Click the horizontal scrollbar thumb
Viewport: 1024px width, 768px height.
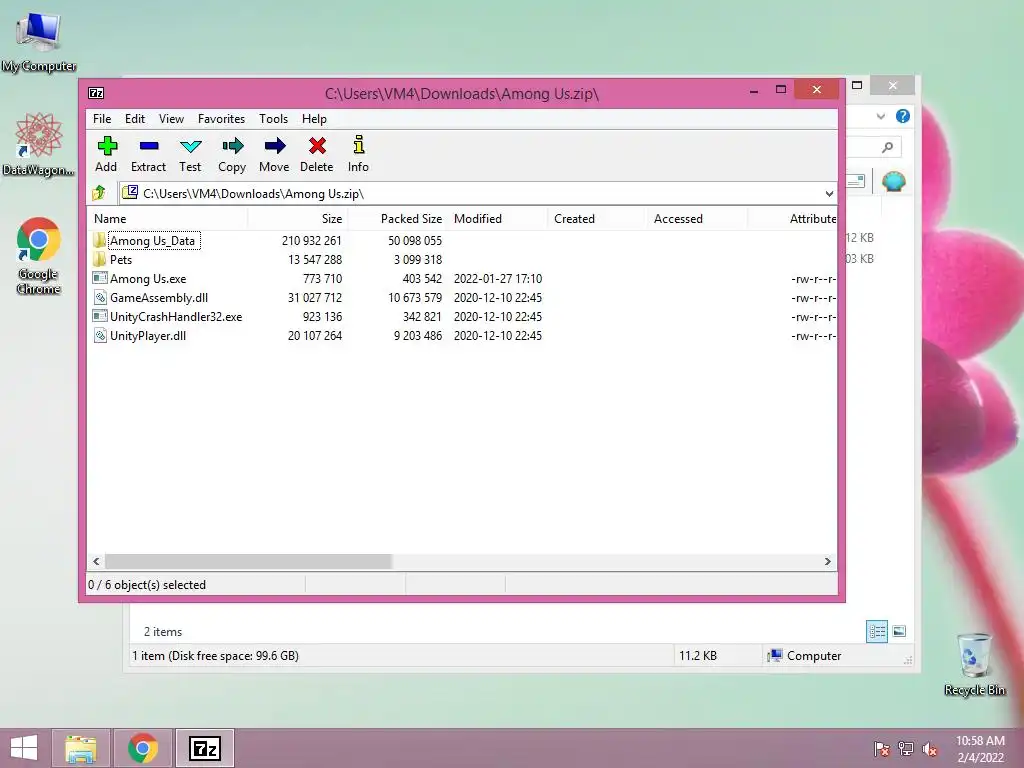248,561
